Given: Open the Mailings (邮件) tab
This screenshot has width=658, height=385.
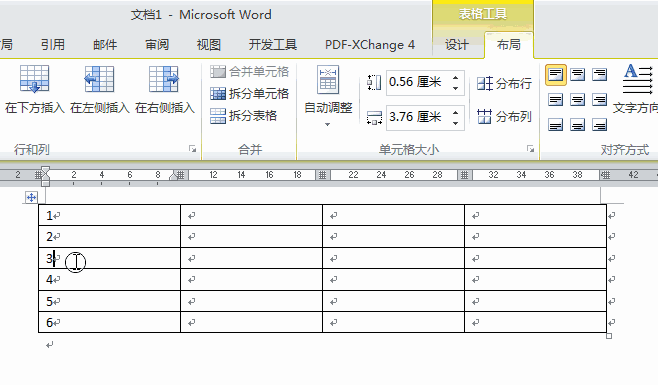Looking at the screenshot, I should click(105, 45).
